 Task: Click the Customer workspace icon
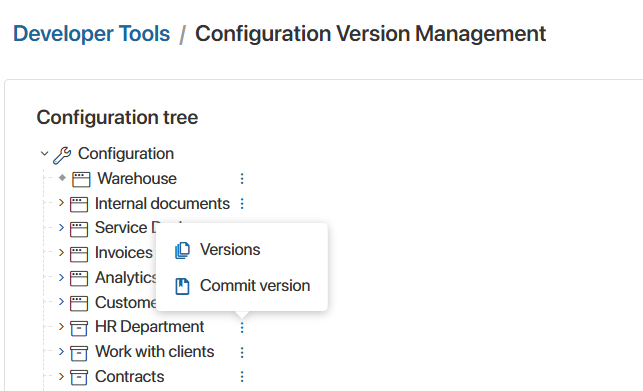coord(79,304)
